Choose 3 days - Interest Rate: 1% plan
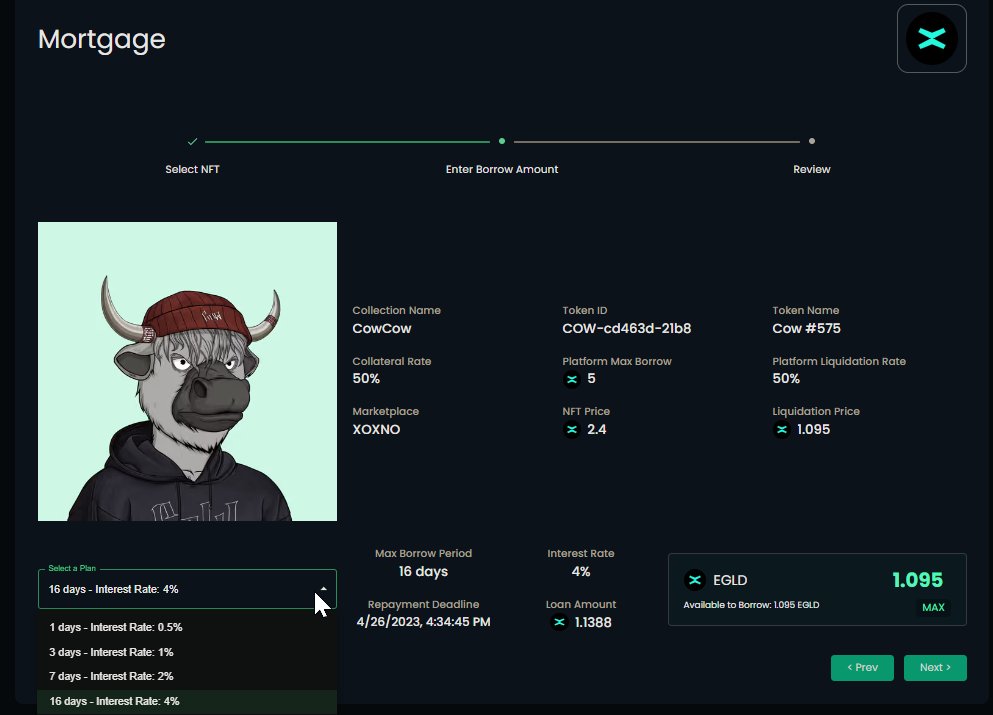The height and width of the screenshot is (715, 993). [187, 652]
